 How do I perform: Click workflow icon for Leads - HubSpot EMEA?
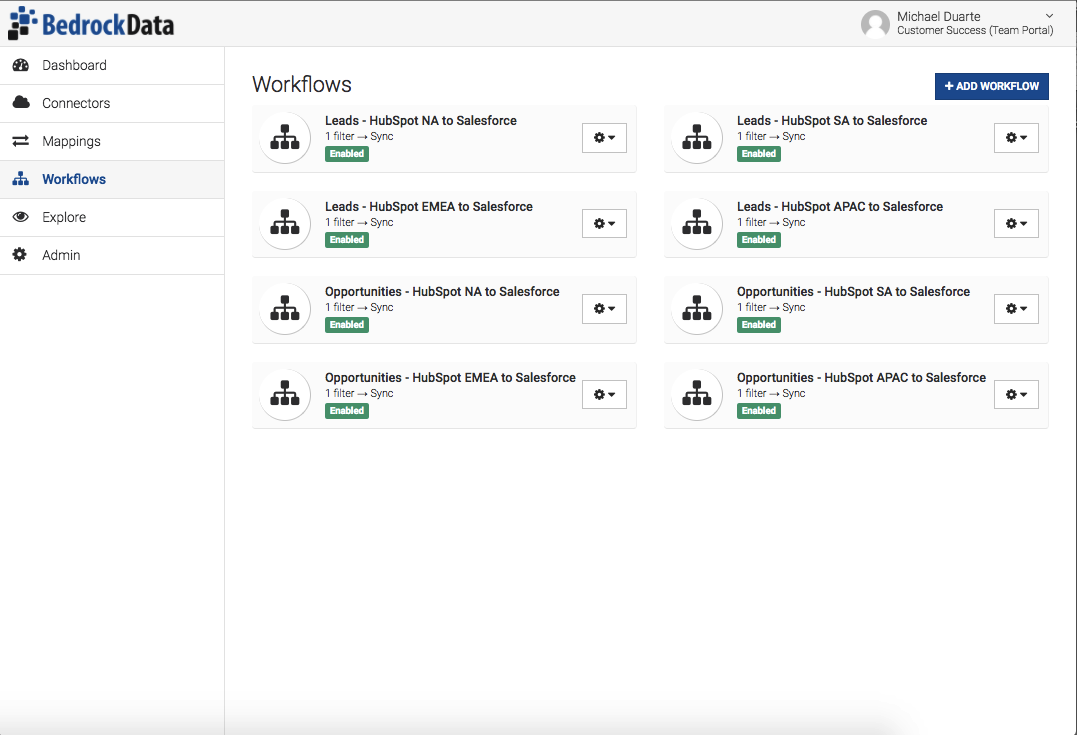pyautogui.click(x=285, y=223)
